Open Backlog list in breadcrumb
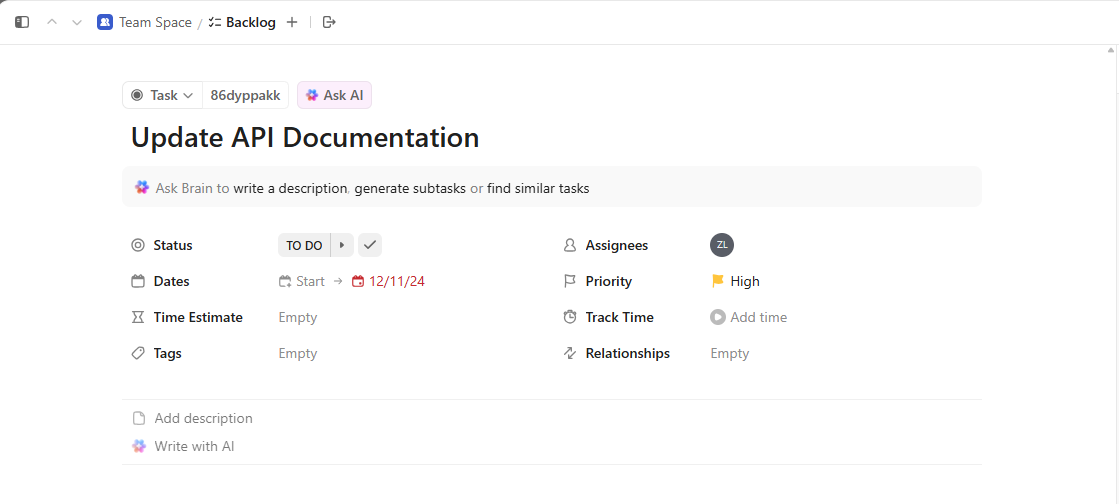Viewport: 1119px width, 504px height. coord(250,22)
